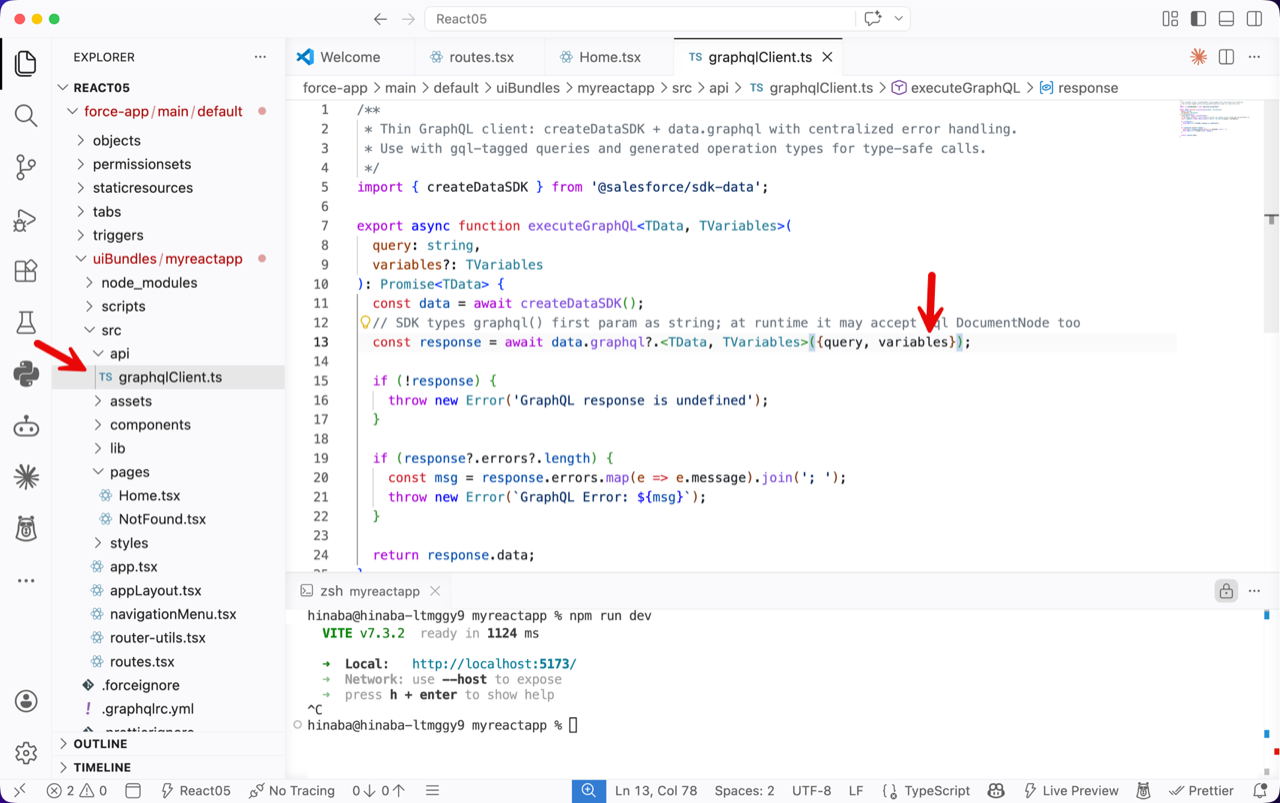Screen dimensions: 1280x803
Task: Toggle the bottom panel layout button
Action: (x=1226, y=19)
